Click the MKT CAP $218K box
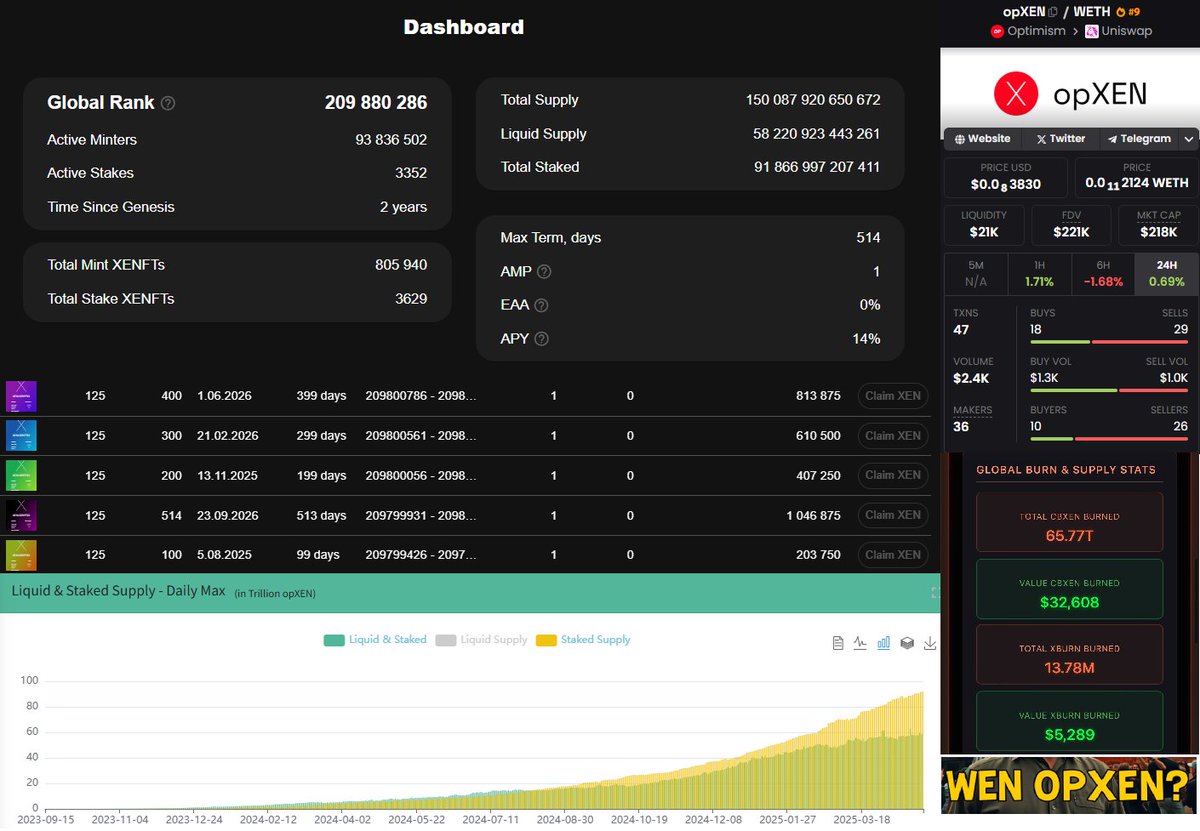This screenshot has width=1200, height=831. click(1158, 225)
